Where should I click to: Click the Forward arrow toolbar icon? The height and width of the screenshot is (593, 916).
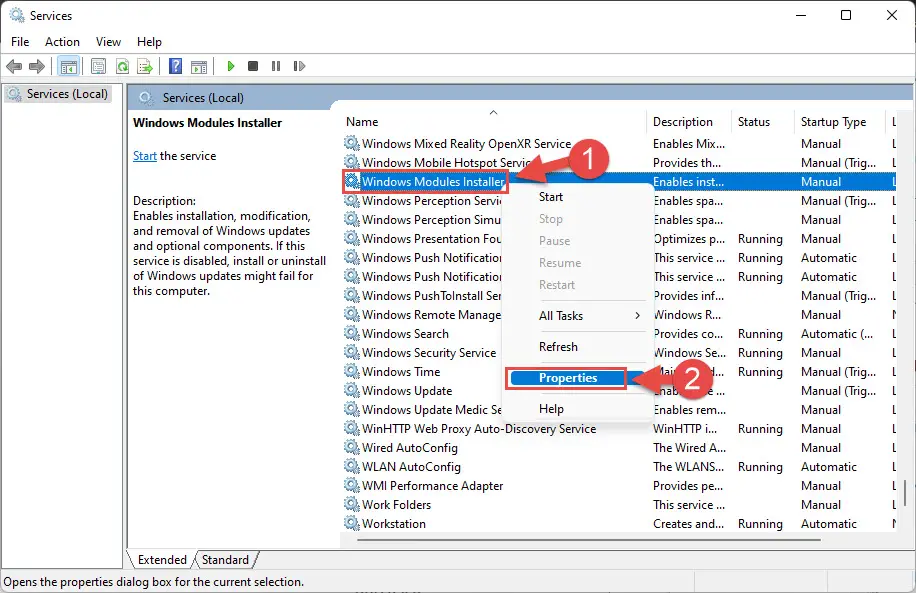tap(37, 66)
